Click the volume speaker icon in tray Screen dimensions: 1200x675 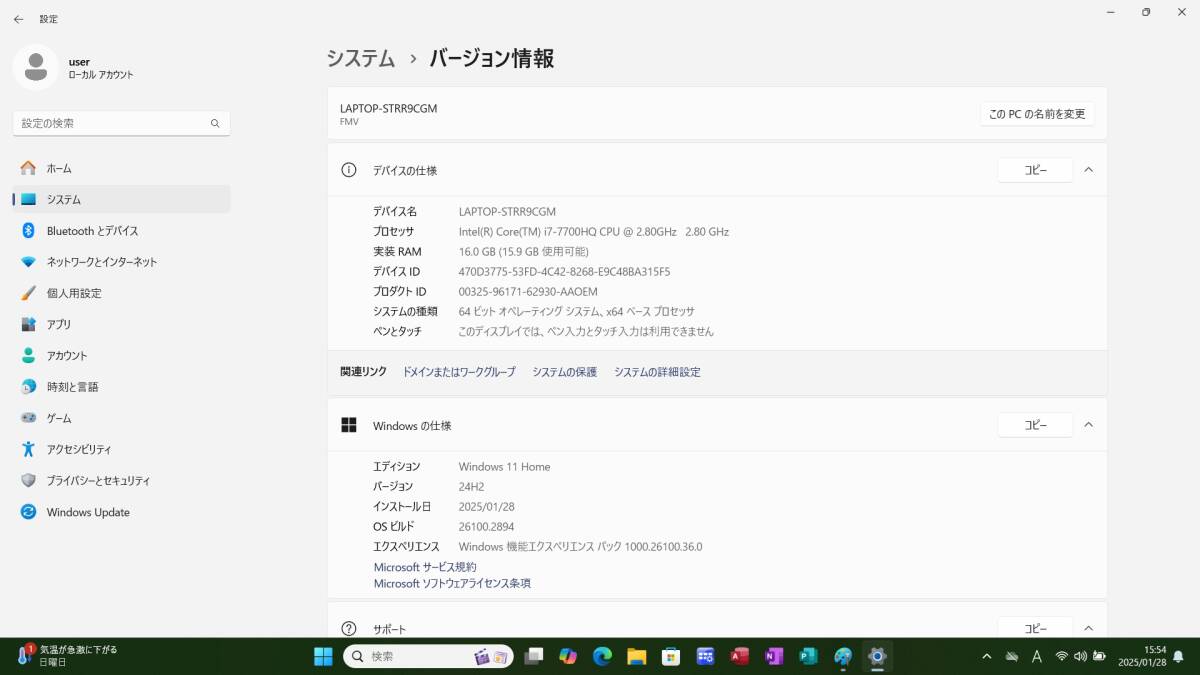point(1081,656)
